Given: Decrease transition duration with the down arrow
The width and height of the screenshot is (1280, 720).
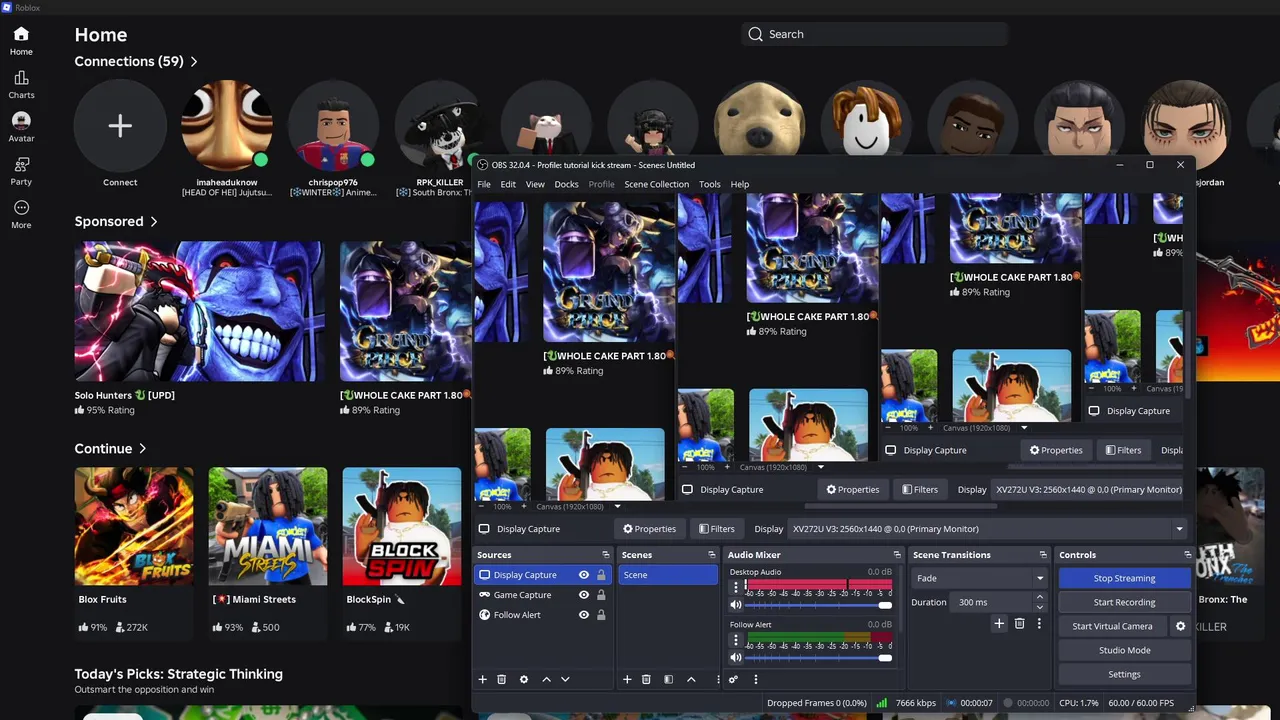Looking at the screenshot, I should point(1040,607).
